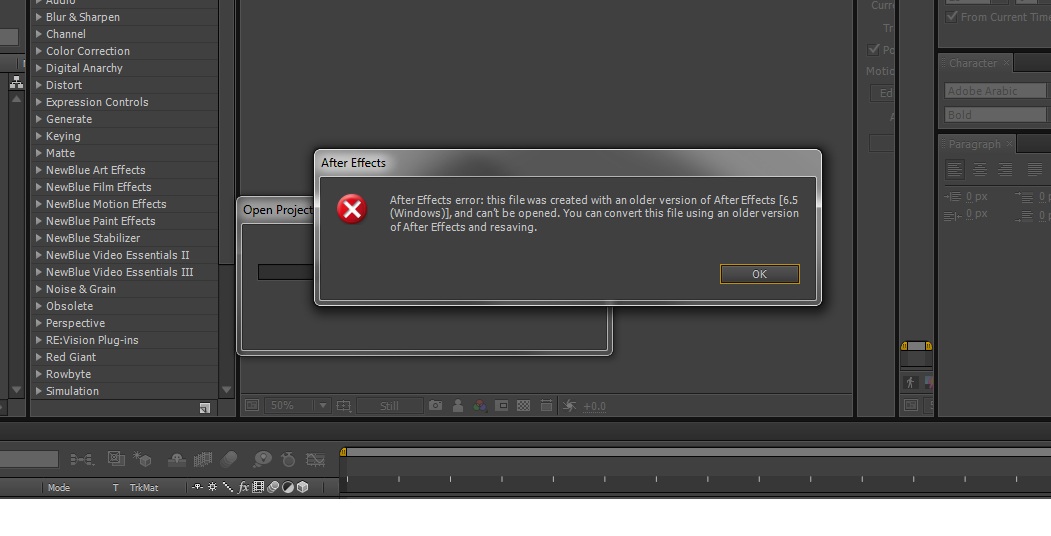Viewport: 1051px width, 536px height.
Task: Click Motion Blur column header icon
Action: (273, 487)
